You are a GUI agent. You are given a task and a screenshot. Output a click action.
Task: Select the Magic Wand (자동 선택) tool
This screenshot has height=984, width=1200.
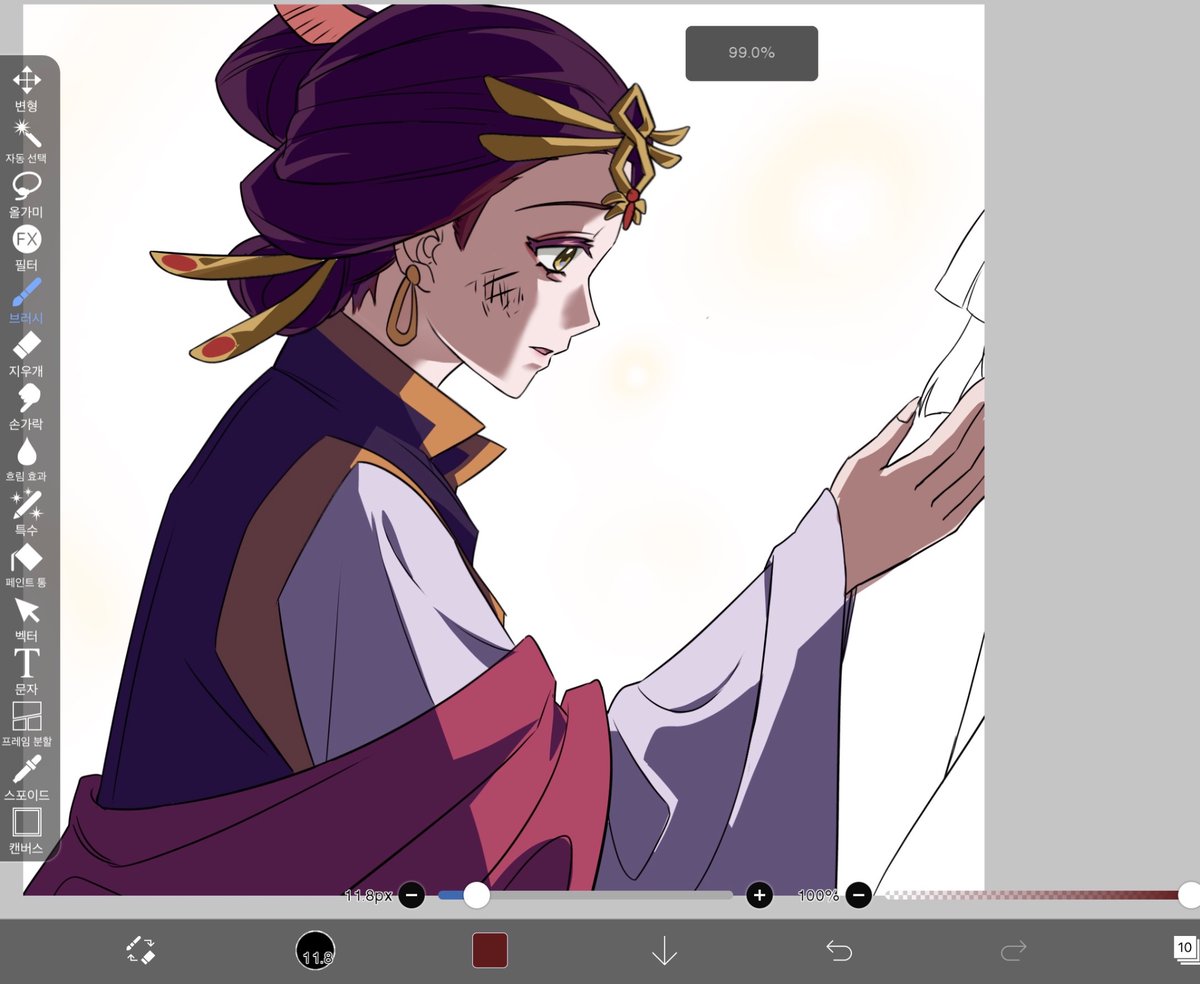tap(26, 141)
